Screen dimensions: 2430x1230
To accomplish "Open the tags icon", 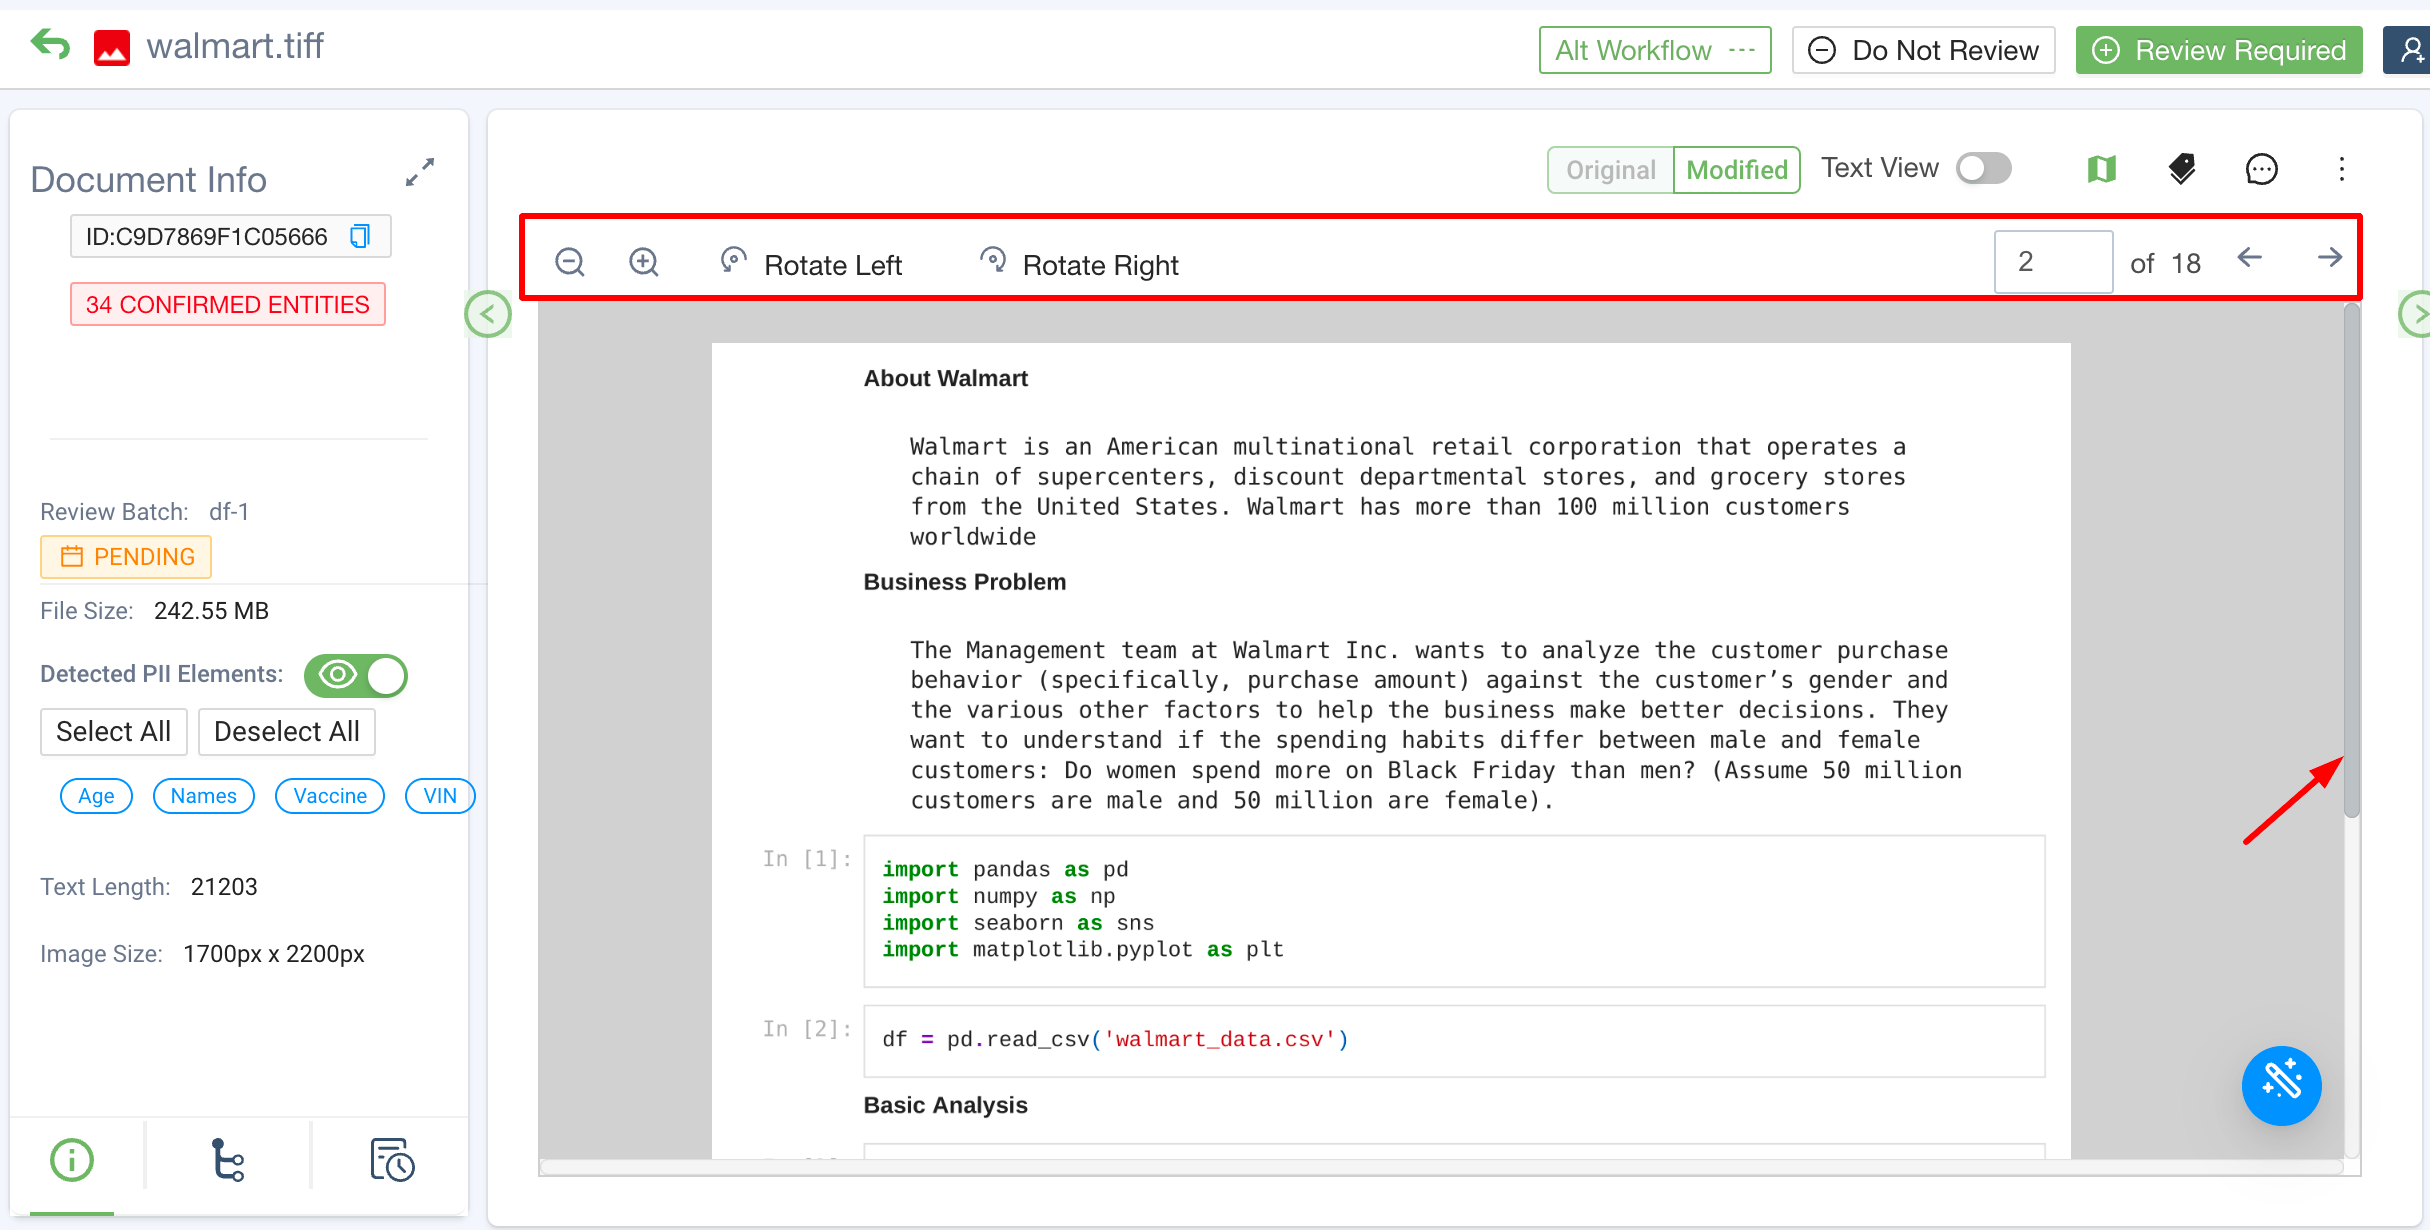I will [x=2182, y=169].
